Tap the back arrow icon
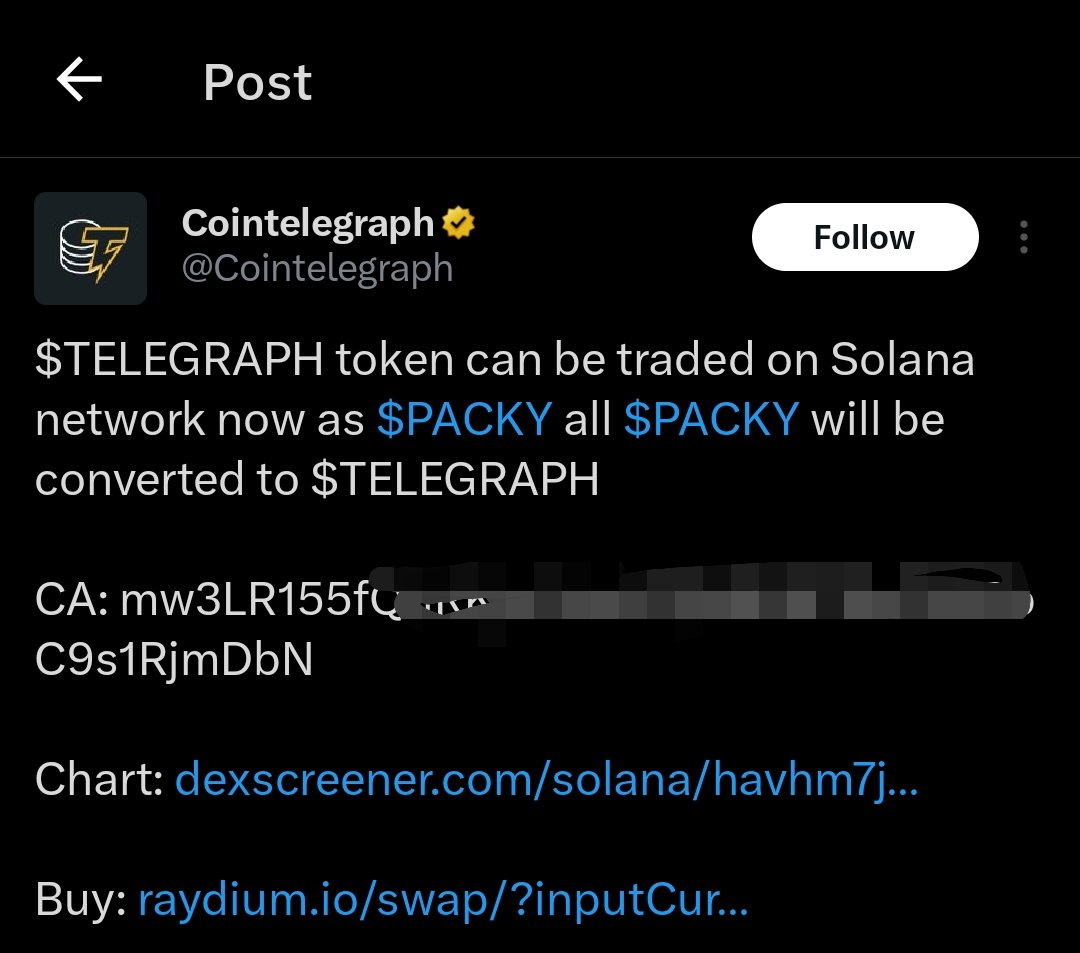The image size is (1080, 953). click(x=79, y=80)
